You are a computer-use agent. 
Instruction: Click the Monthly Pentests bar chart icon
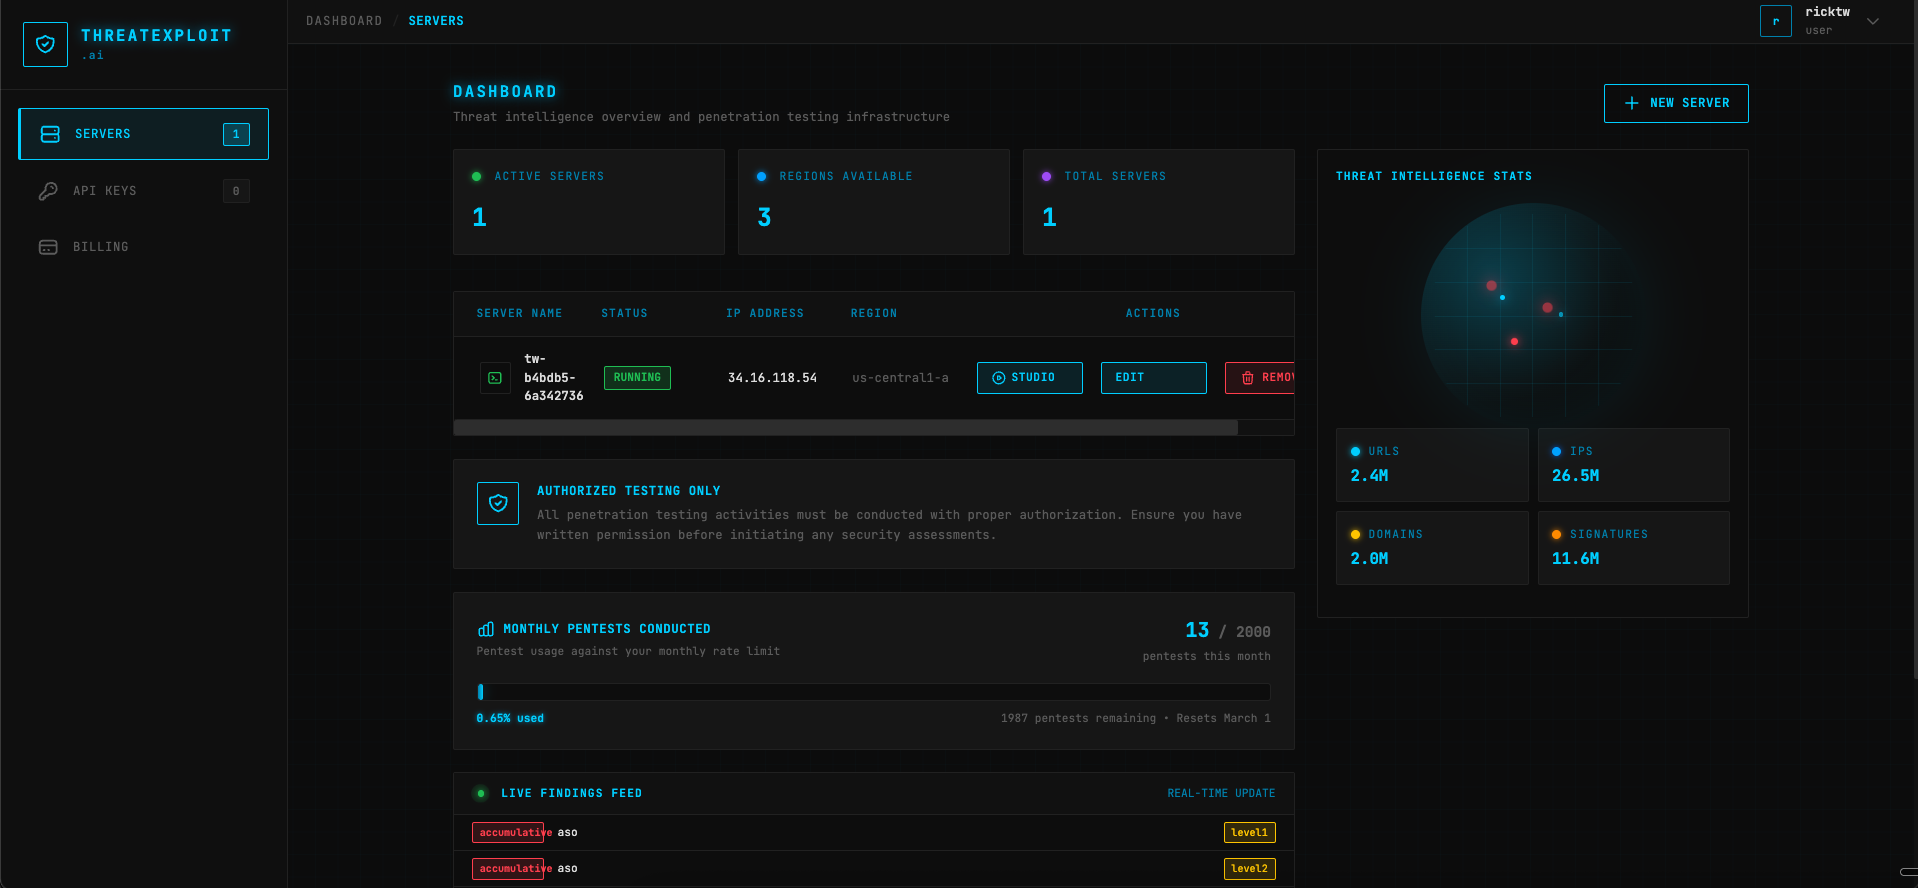[x=486, y=629]
